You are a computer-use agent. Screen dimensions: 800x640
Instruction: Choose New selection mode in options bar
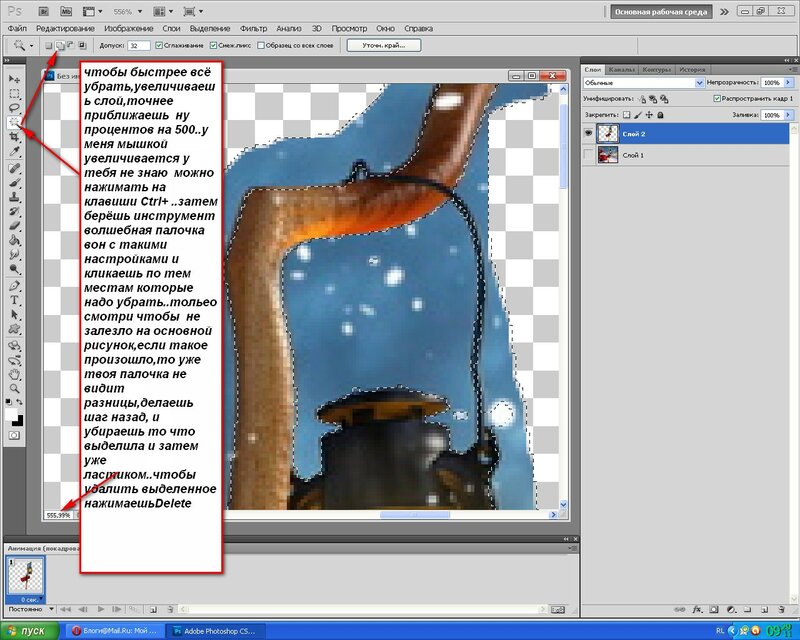pyautogui.click(x=48, y=45)
